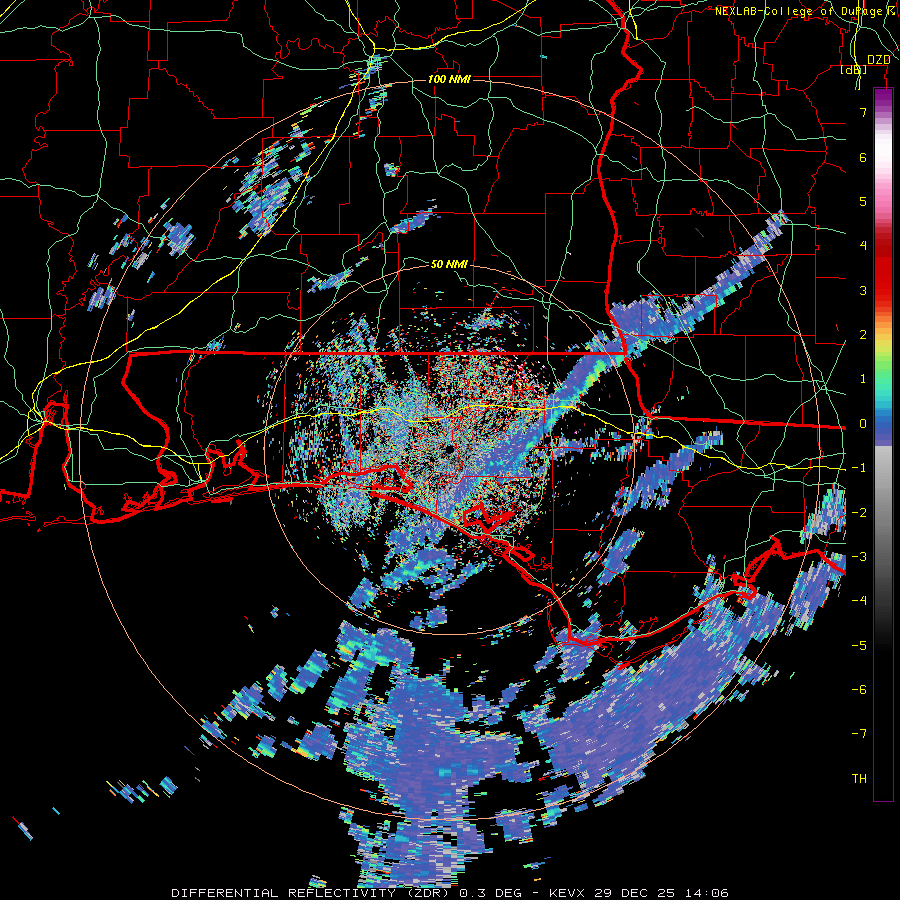Screen dimensions: 900x900
Task: Click the 100 NMI range ring label
Action: coord(449,79)
